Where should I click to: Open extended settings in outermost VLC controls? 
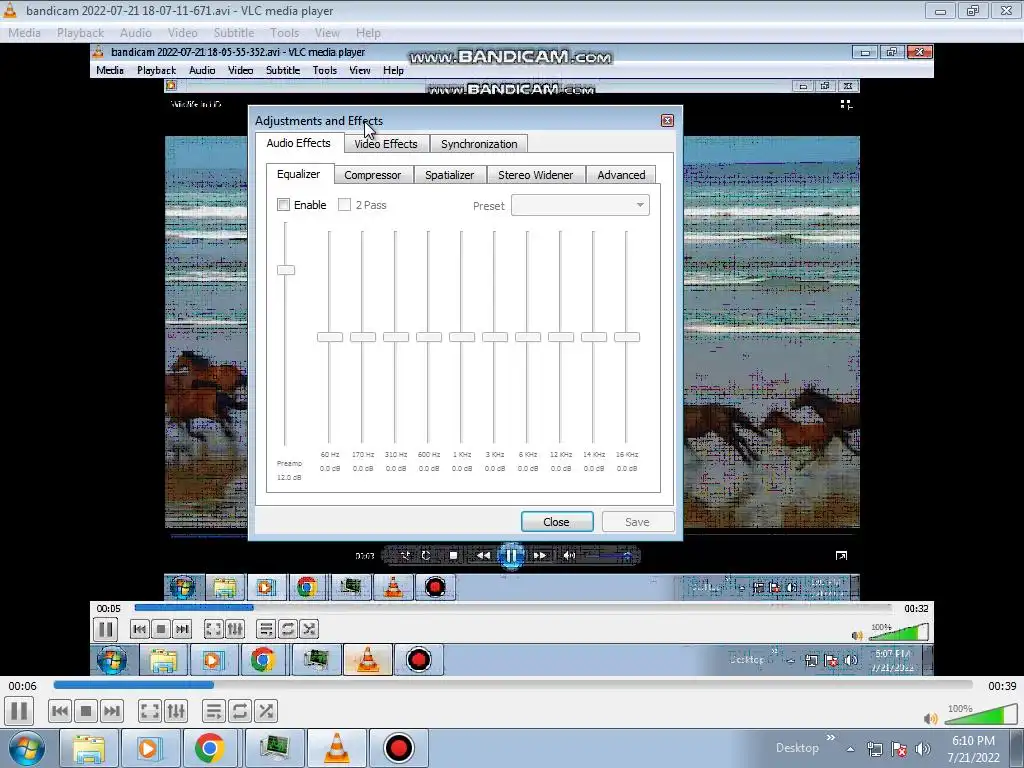pos(176,711)
